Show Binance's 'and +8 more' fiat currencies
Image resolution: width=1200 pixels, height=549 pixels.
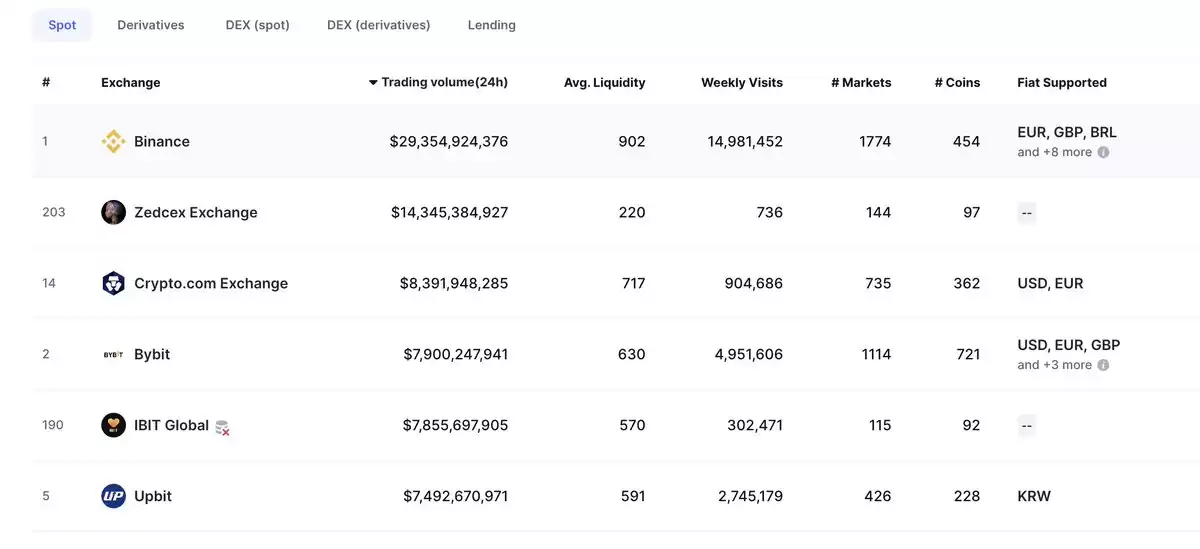coord(1055,152)
